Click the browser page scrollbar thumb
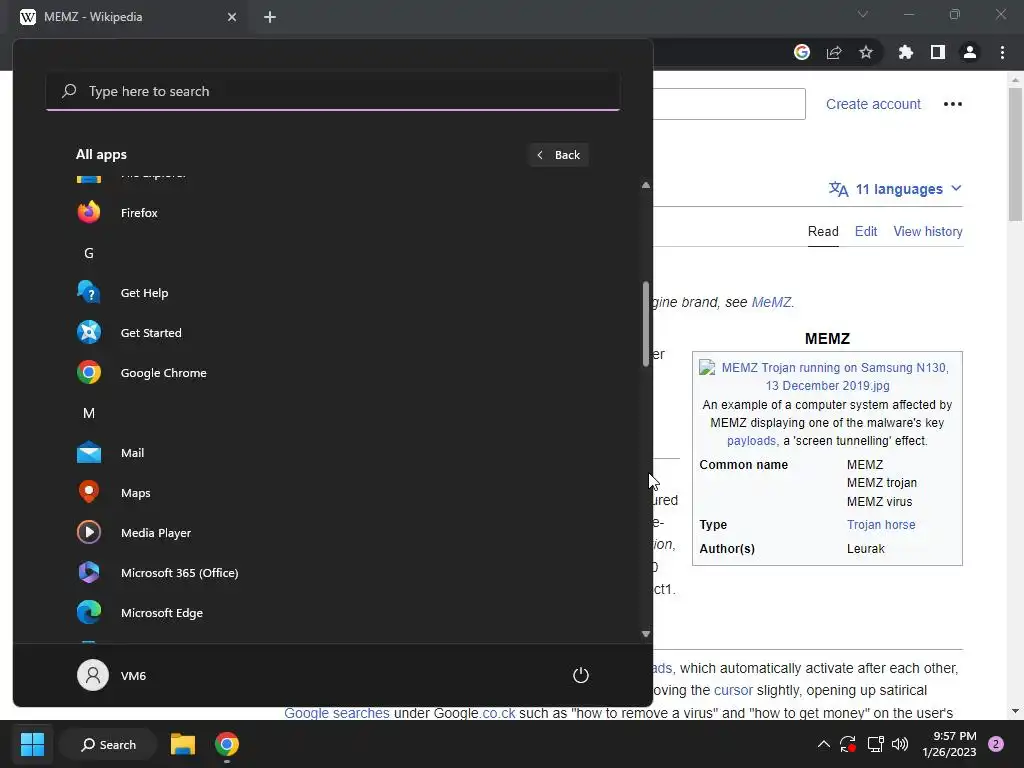Image resolution: width=1024 pixels, height=768 pixels. 1015,154
